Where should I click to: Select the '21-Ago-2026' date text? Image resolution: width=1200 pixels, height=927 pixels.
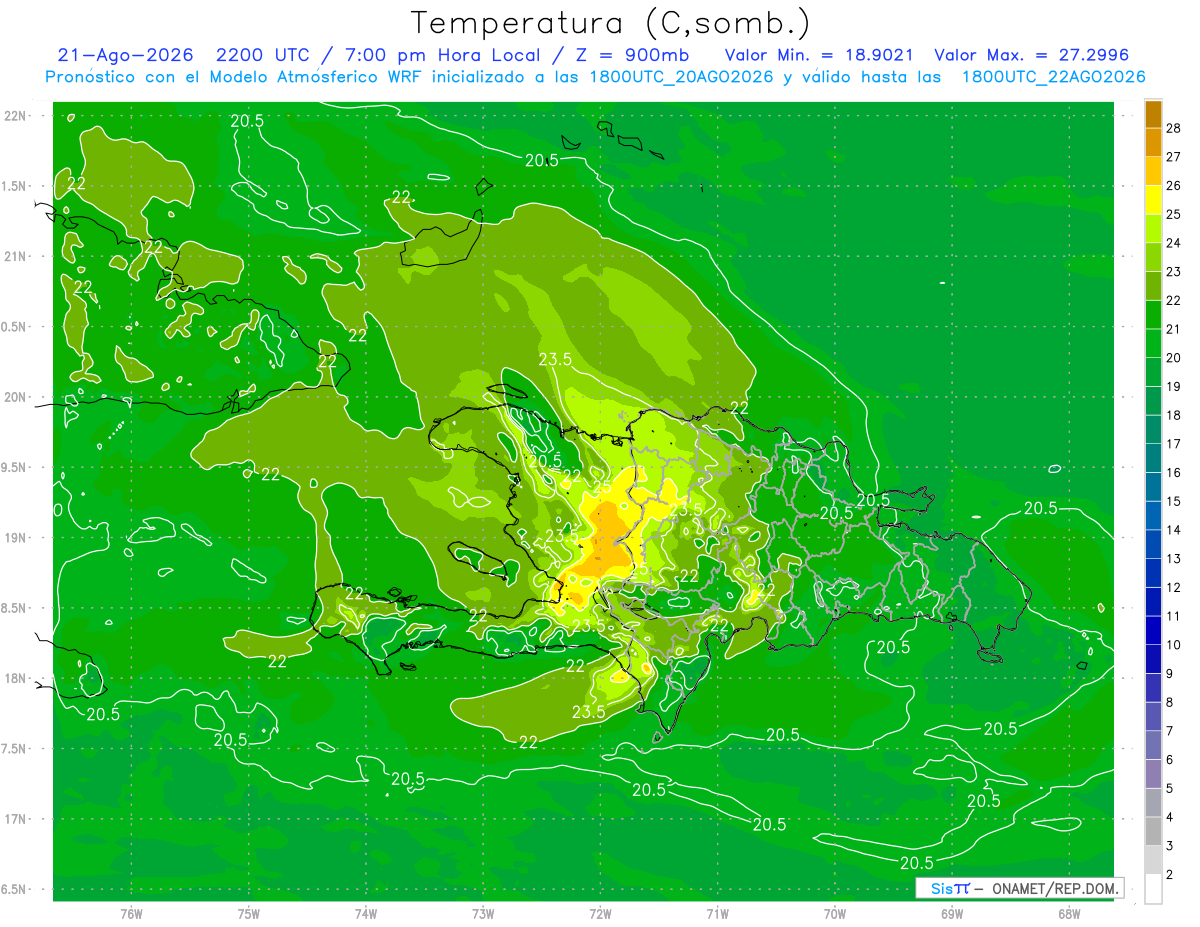coord(125,55)
